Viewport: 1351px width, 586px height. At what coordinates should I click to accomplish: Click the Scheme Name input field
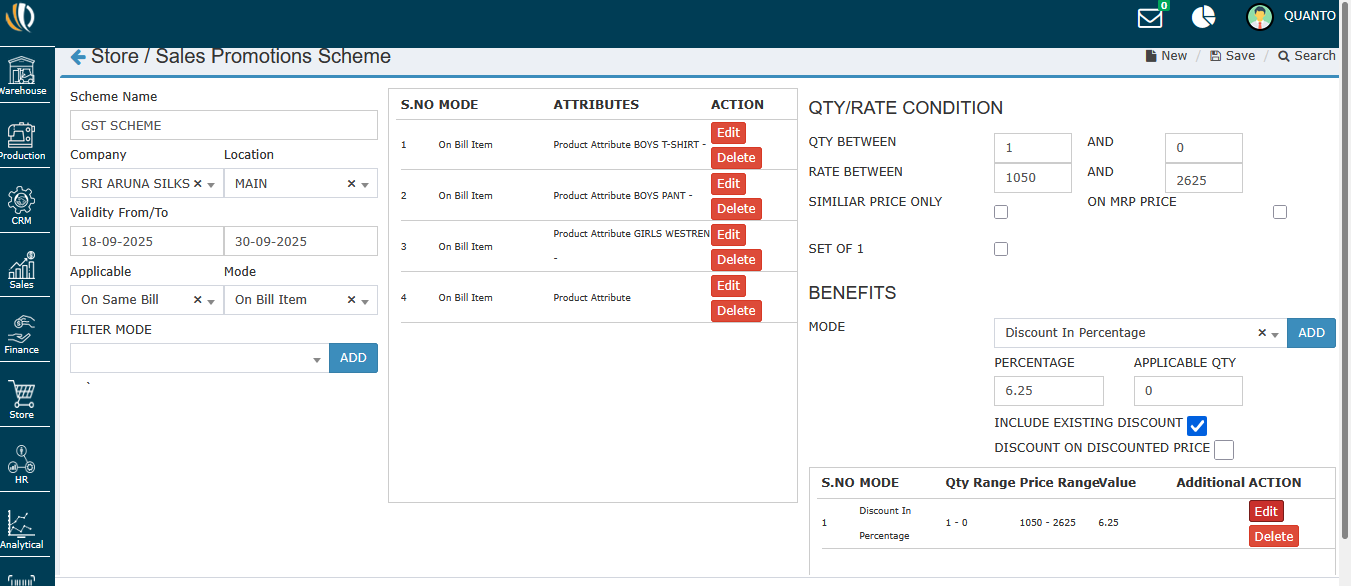point(223,125)
